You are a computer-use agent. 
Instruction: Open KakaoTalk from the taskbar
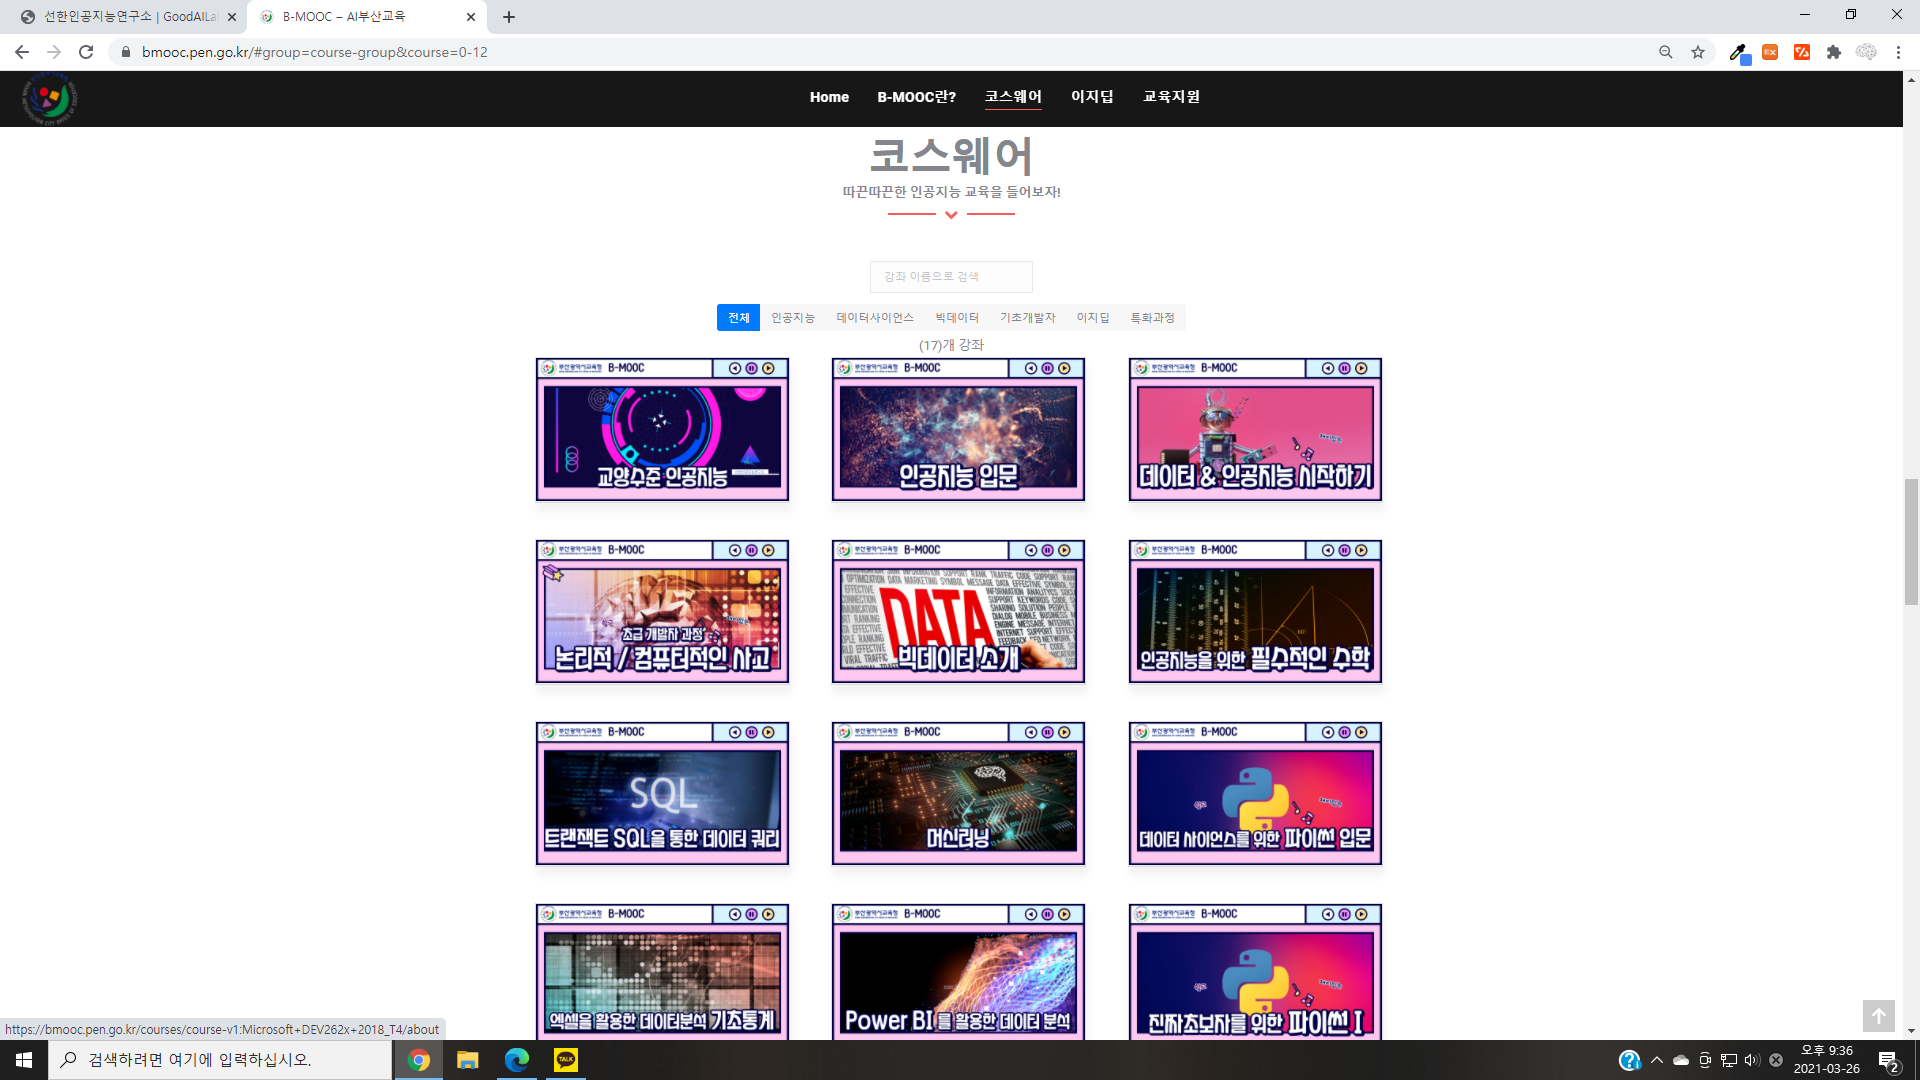[x=566, y=1060]
